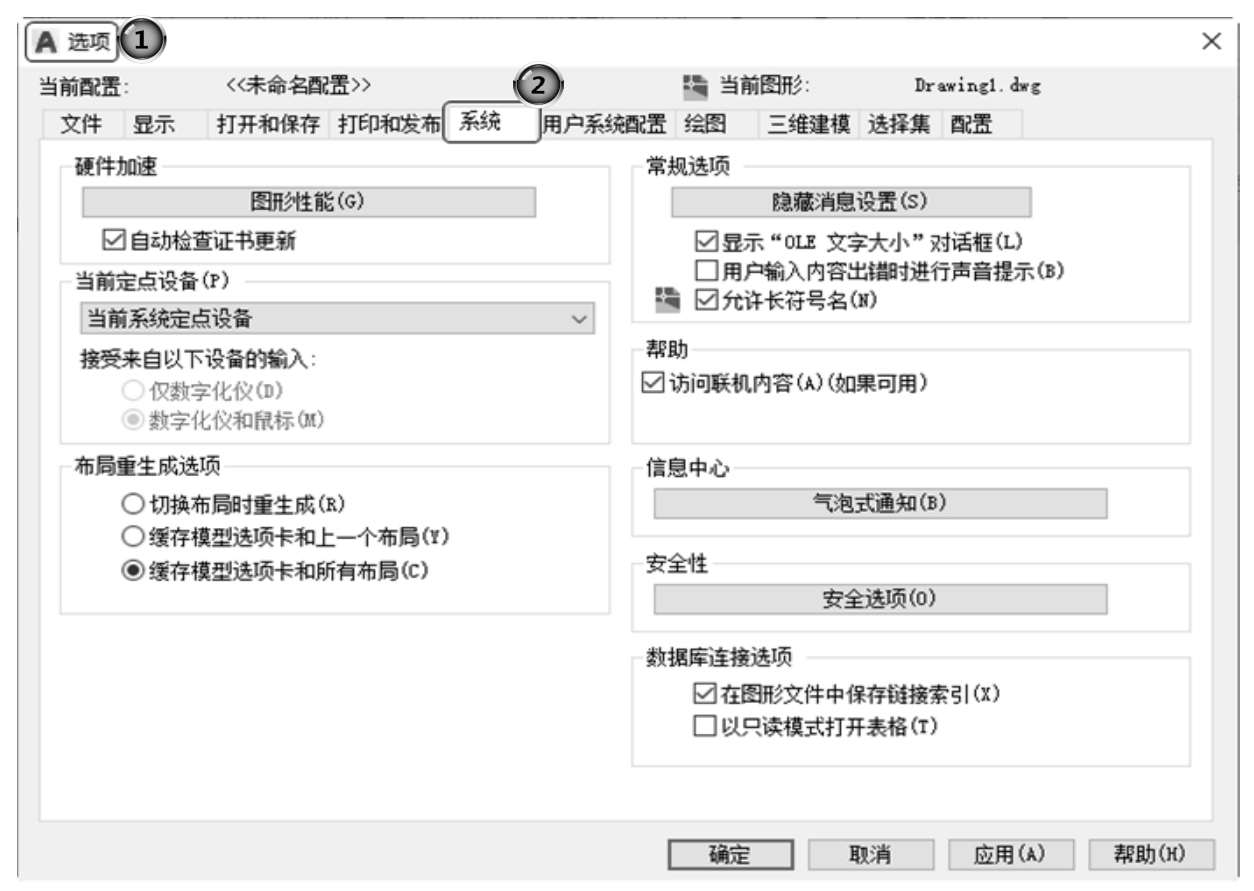Choose 切换布局时重生成(R) option

point(131,504)
